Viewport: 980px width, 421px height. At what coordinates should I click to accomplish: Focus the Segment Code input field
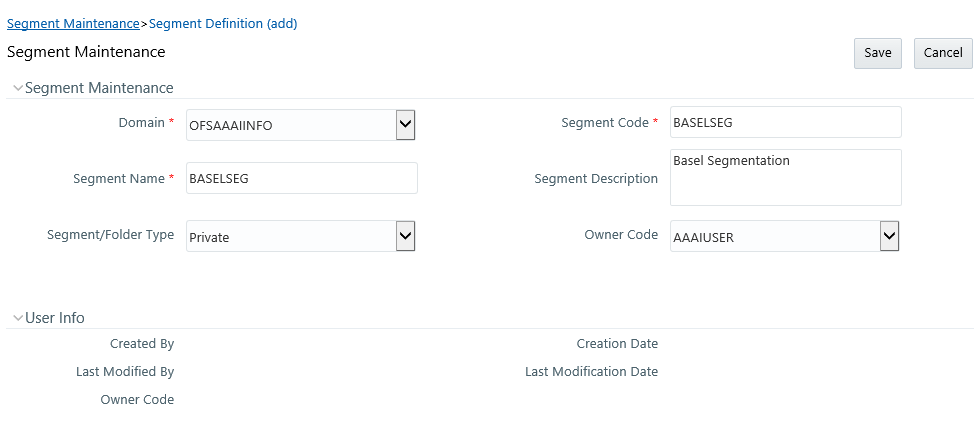tap(785, 123)
